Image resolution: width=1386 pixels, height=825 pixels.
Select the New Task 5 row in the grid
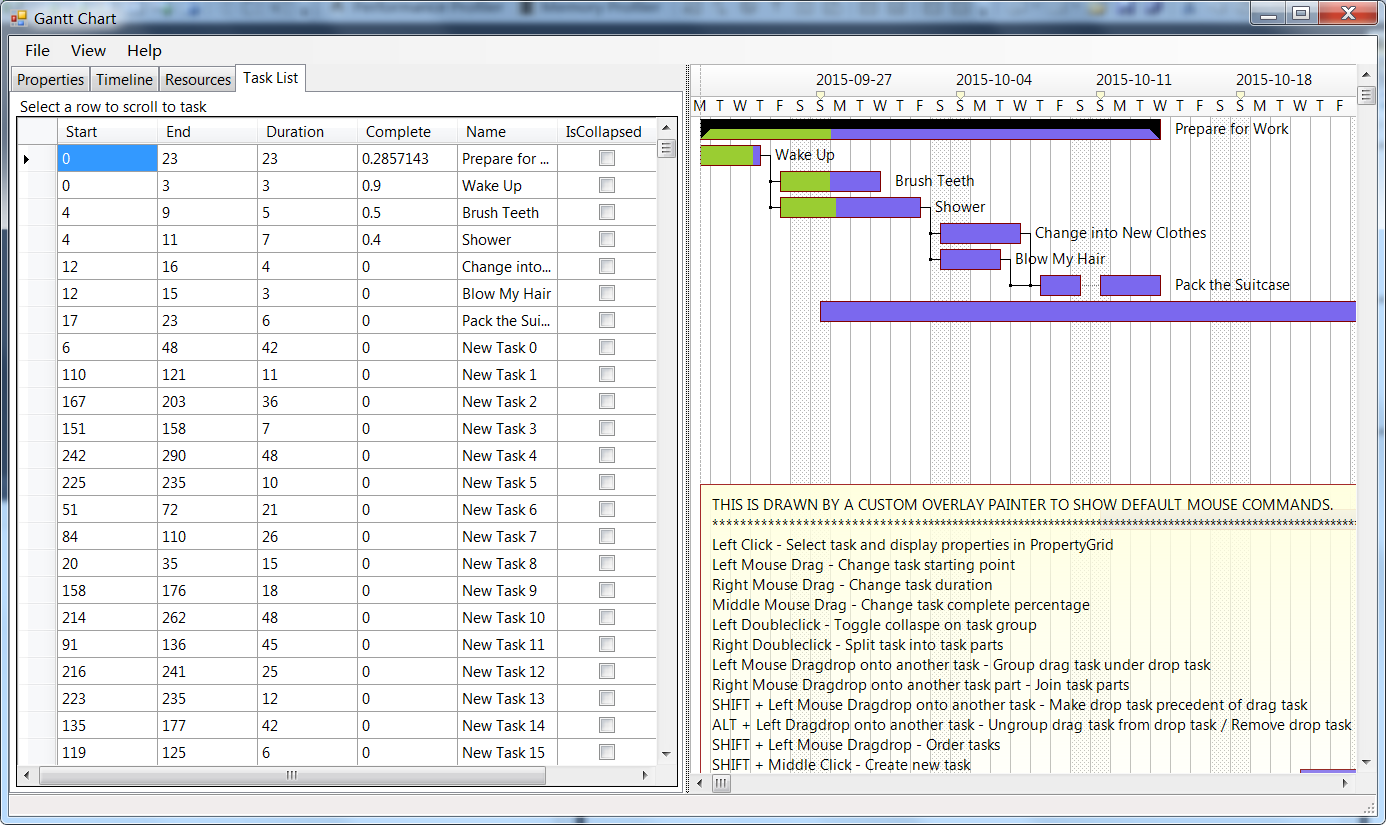pyautogui.click(x=300, y=482)
